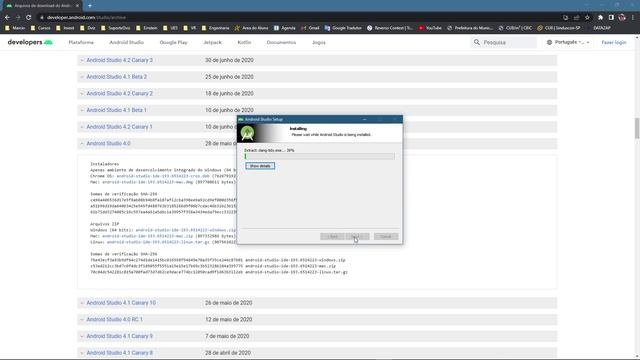Bookmark this page with the star icon
640x360 pixels.
(587, 18)
